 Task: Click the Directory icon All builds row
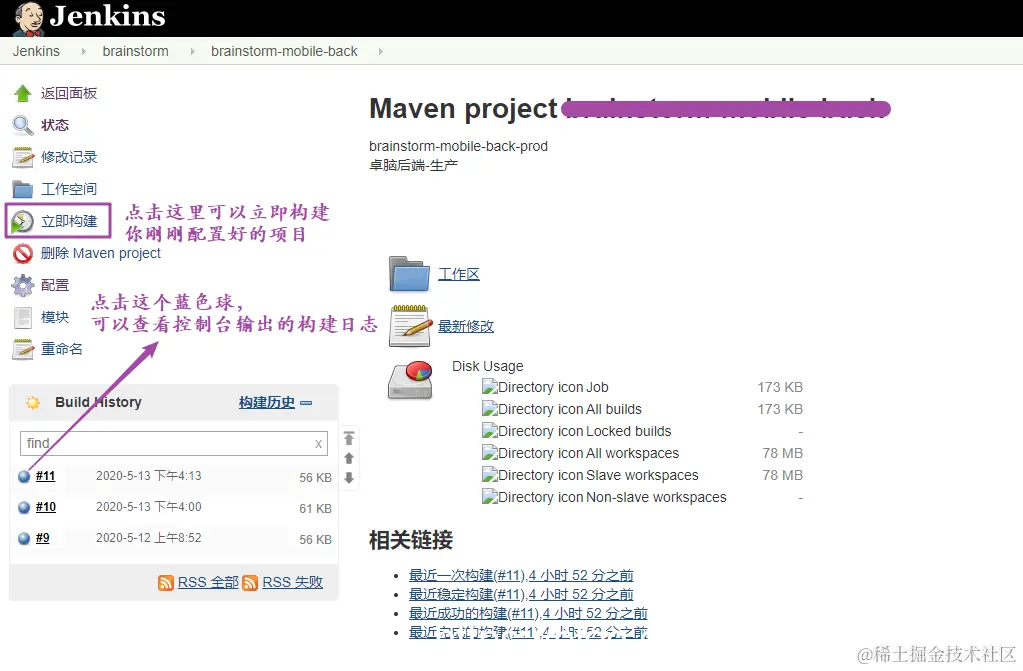643,409
